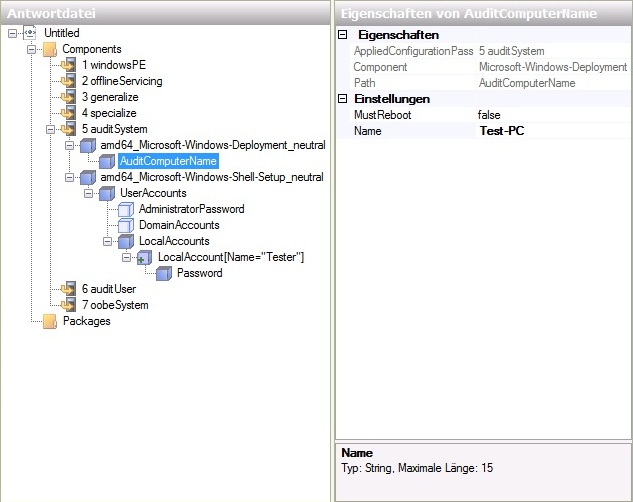Viewport: 633px width, 502px height.
Task: Select the AuditComputerName setting
Action: [169, 161]
